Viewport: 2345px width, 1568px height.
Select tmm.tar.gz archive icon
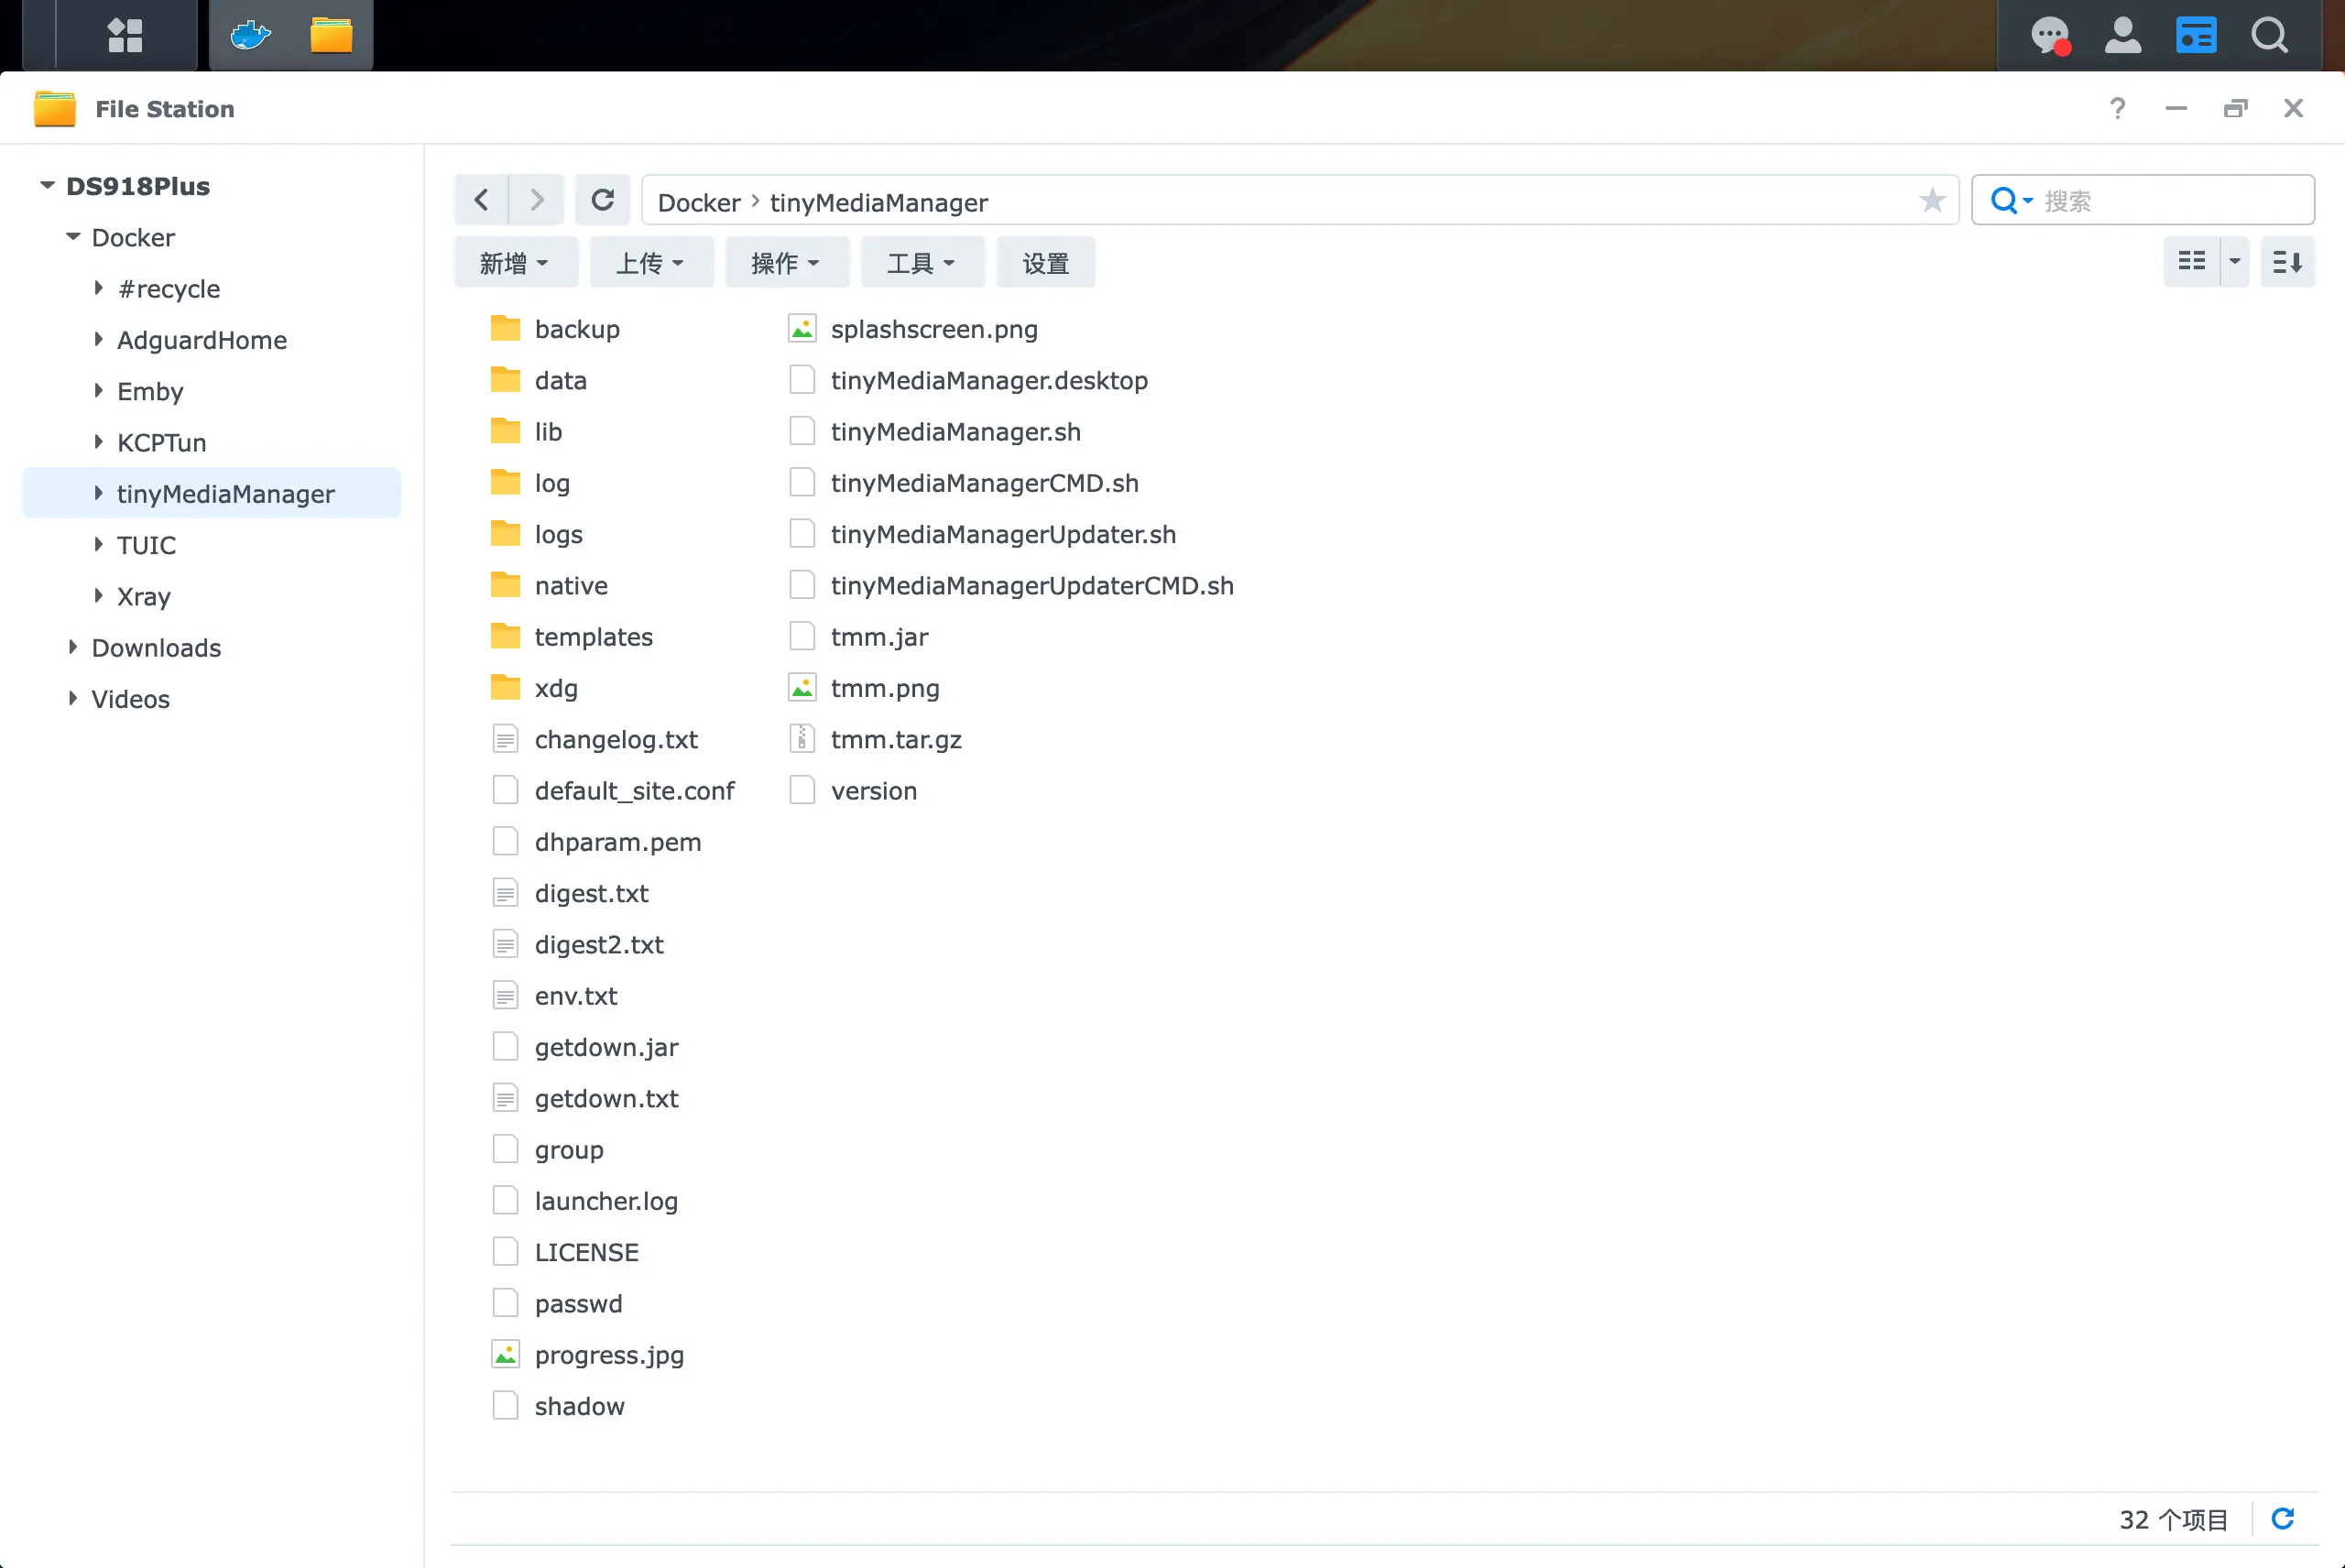pyautogui.click(x=802, y=739)
